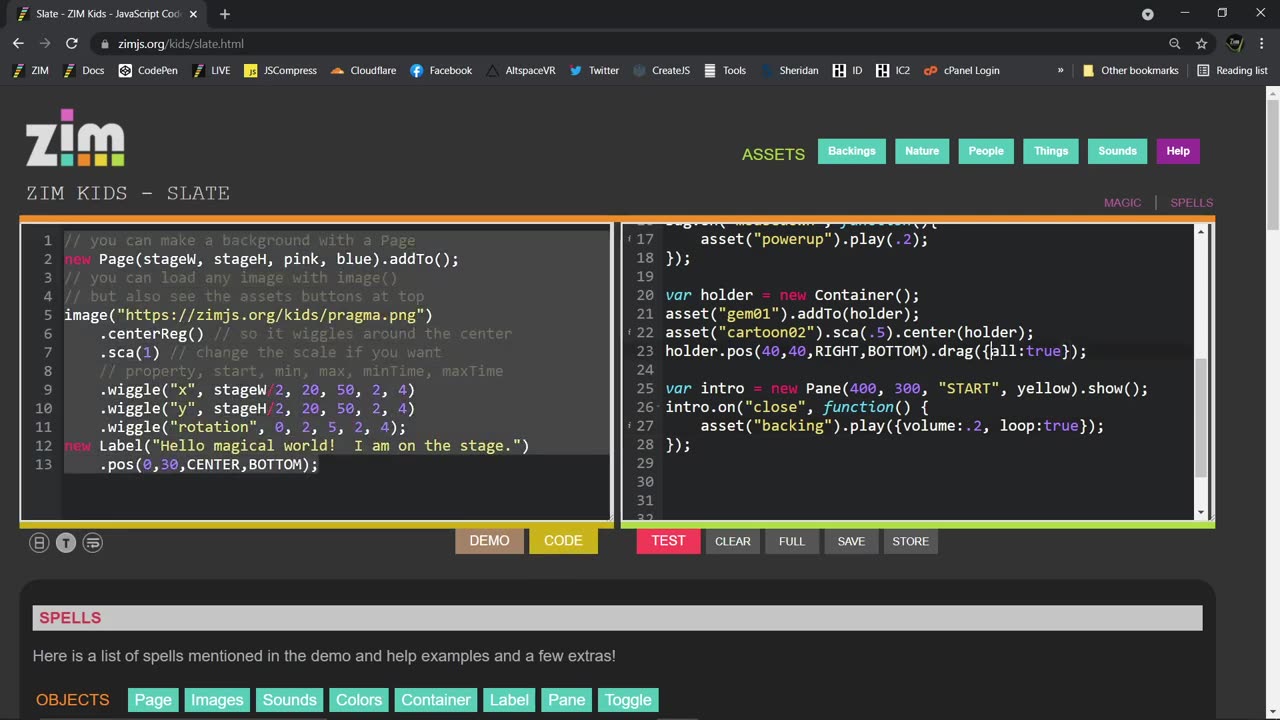1280x720 pixels.
Task: Open the Cloudflare bookmark
Action: click(363, 71)
